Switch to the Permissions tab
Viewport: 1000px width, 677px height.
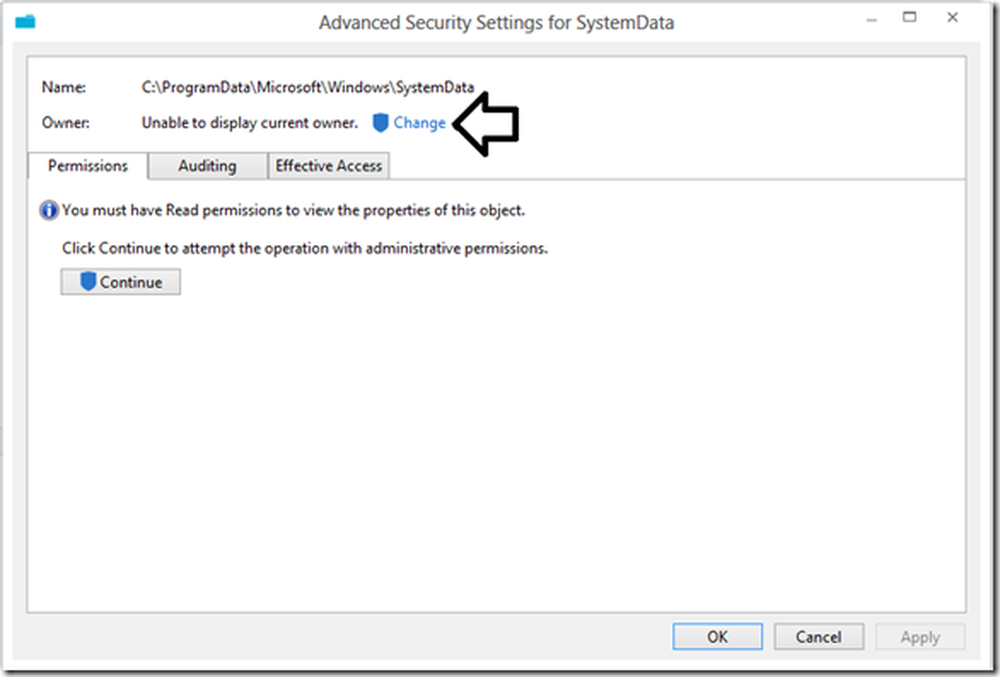pos(88,166)
